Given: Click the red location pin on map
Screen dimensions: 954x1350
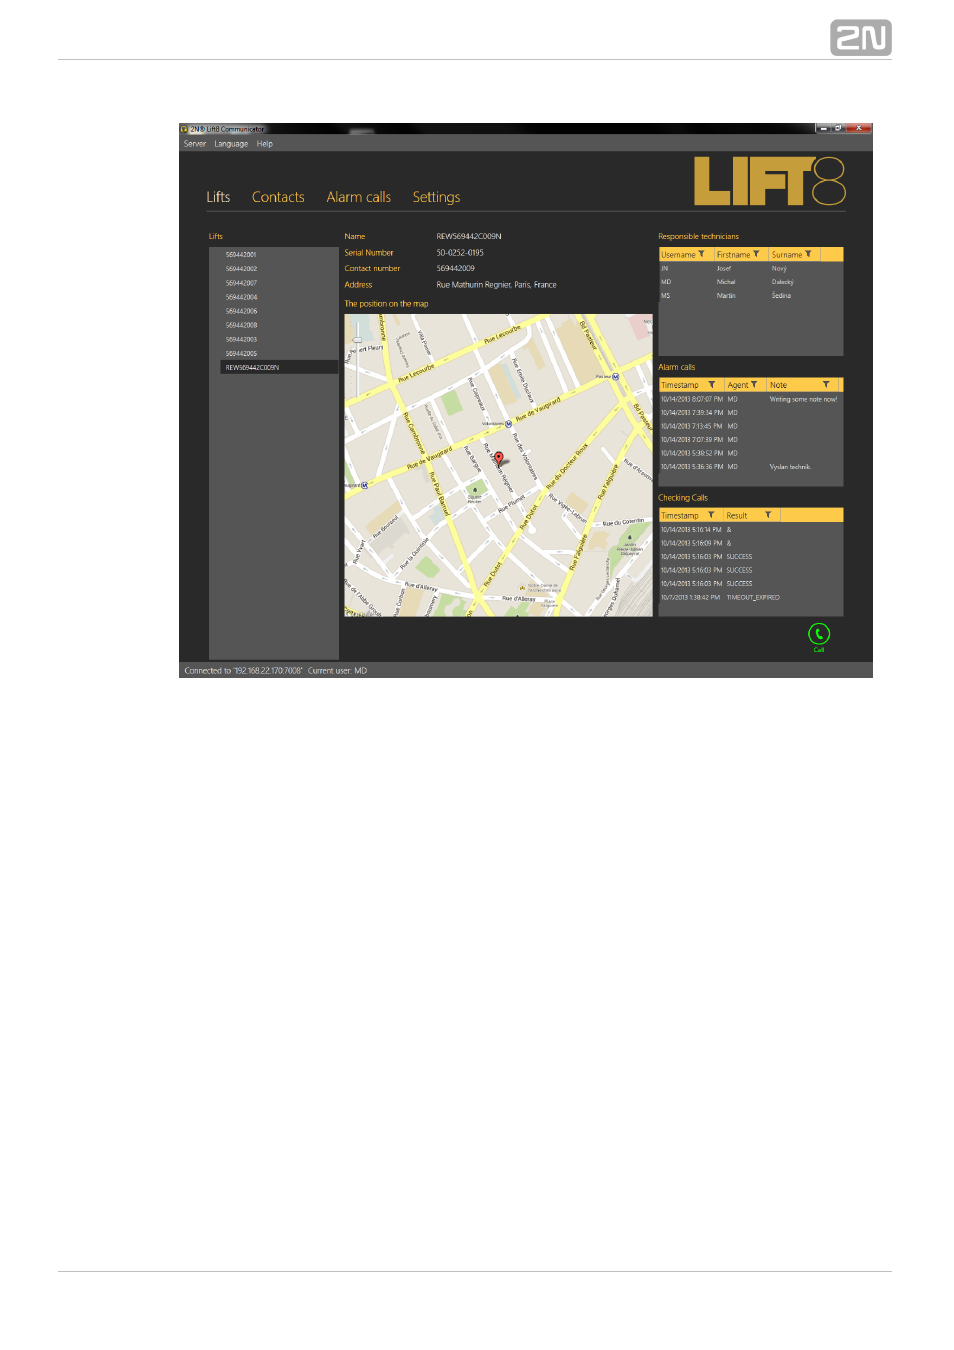Looking at the screenshot, I should tap(499, 458).
